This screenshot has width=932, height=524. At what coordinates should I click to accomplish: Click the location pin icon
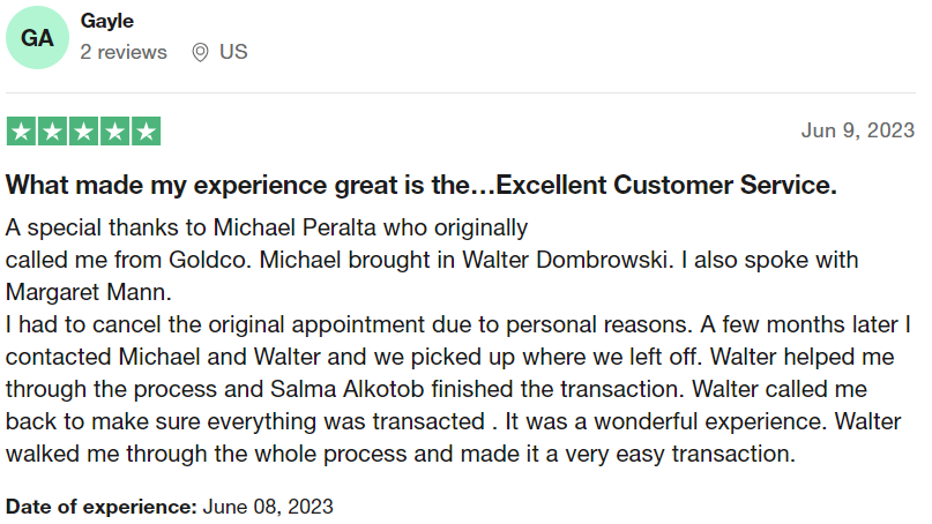click(200, 52)
